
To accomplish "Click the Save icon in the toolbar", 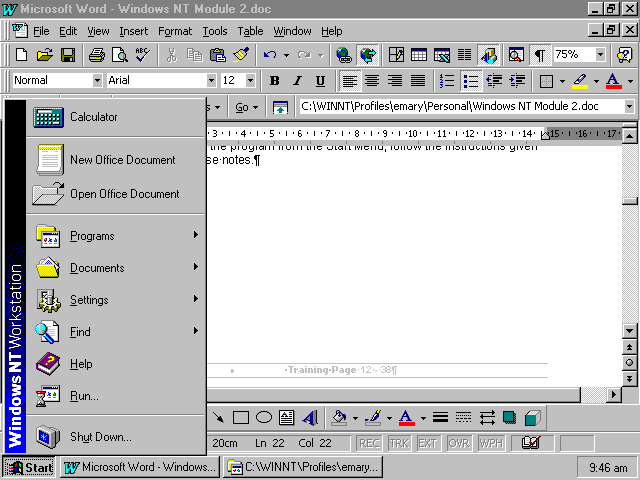I will click(x=68, y=55).
